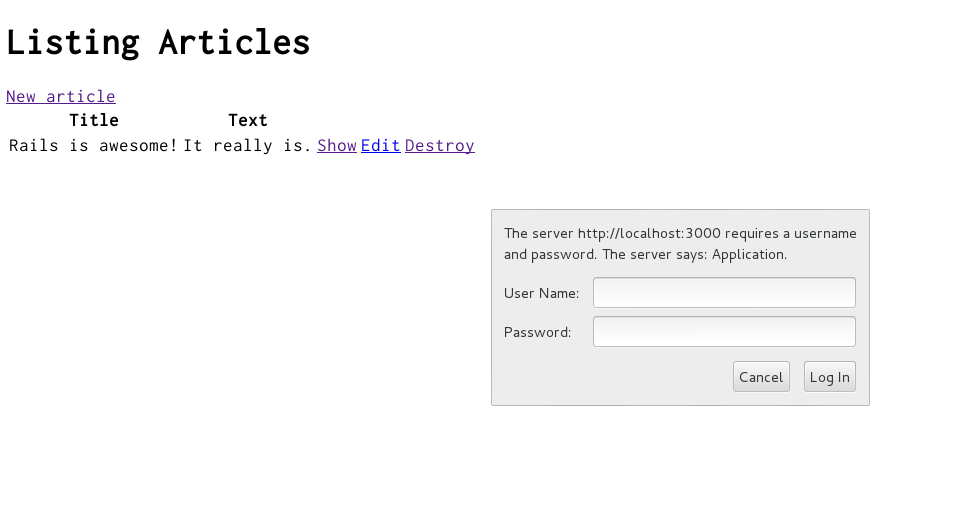This screenshot has height=514, width=972.
Task: Click the Show link for the article
Action: point(337,146)
